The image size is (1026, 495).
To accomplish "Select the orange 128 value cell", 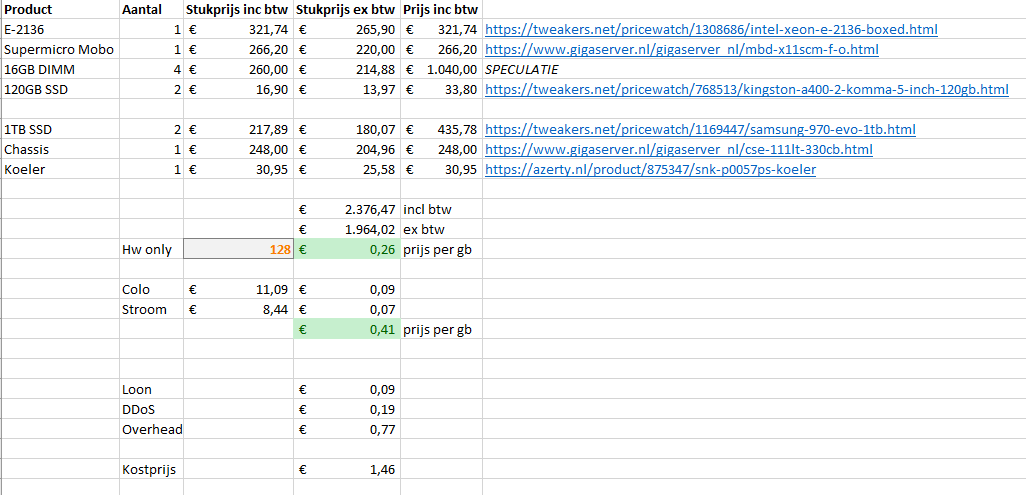I will (x=238, y=250).
